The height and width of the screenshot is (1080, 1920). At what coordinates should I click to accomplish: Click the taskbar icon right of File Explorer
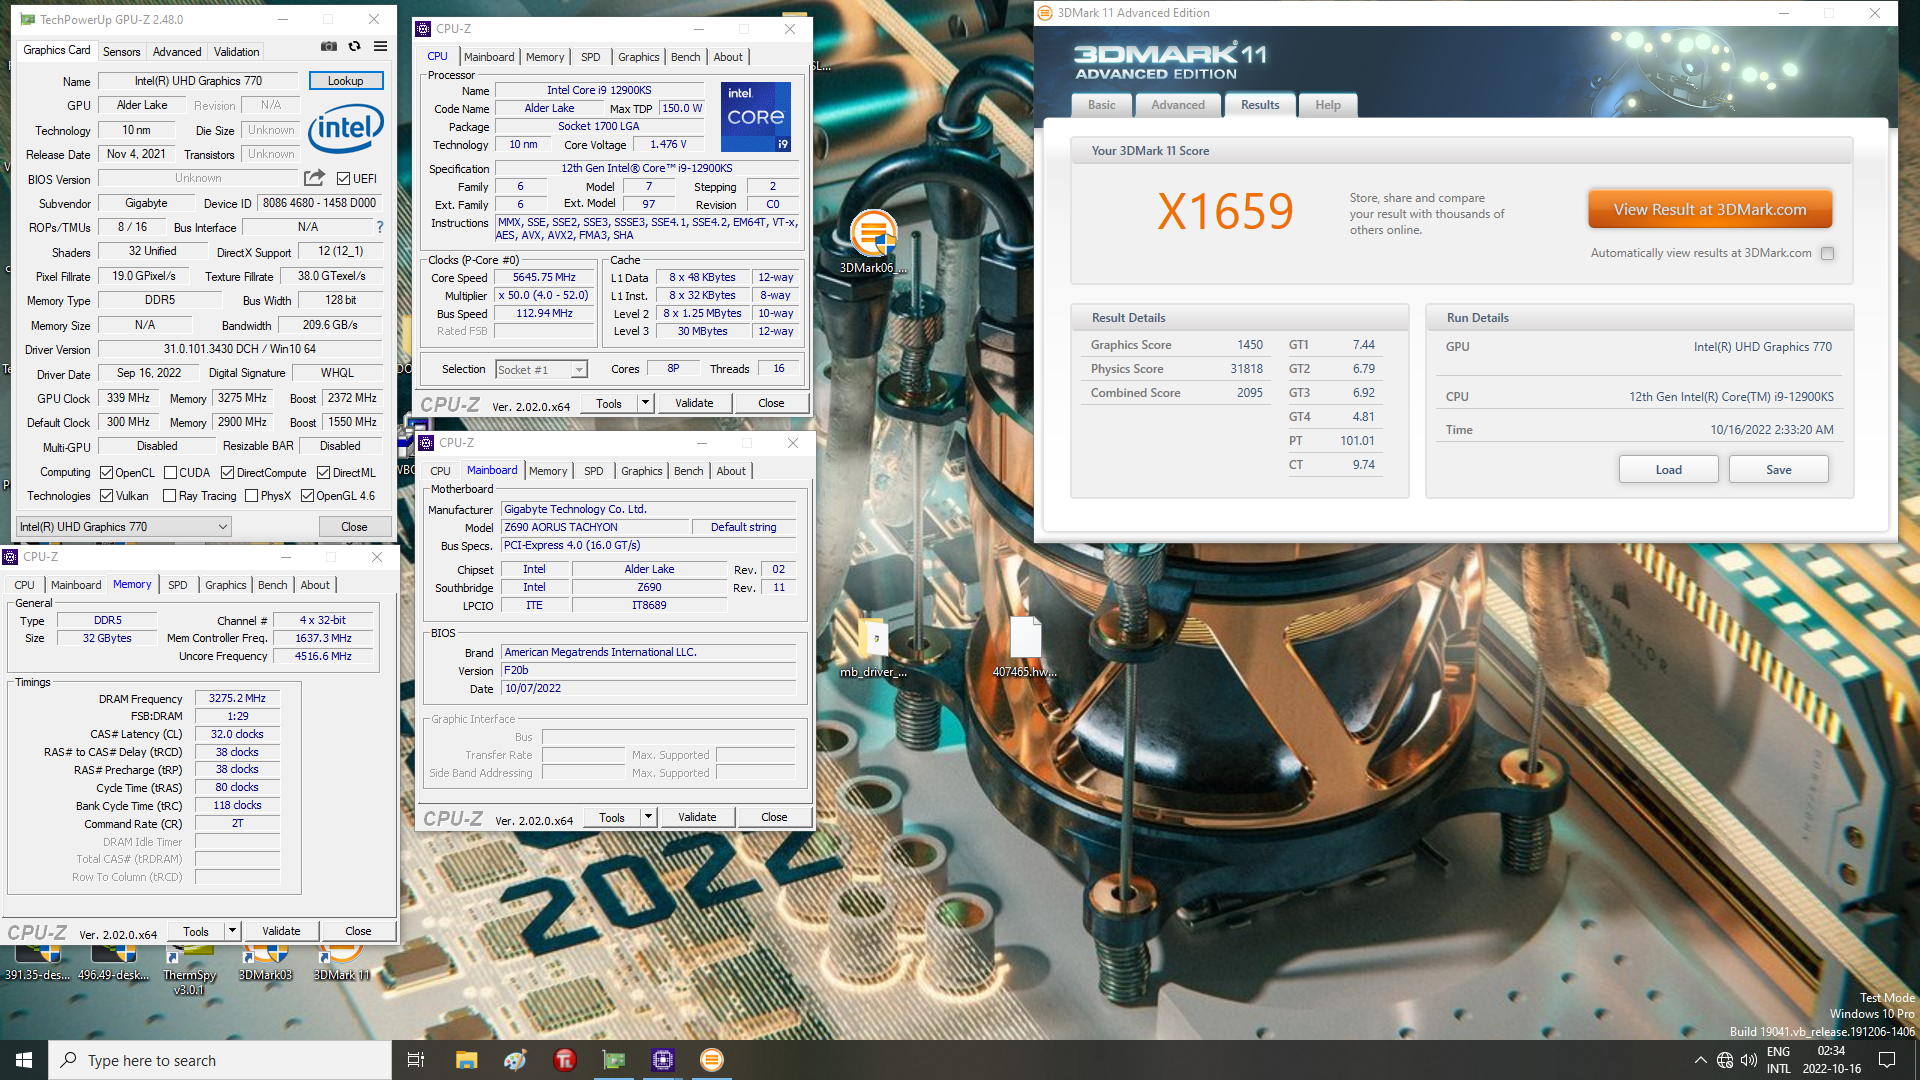point(515,1060)
